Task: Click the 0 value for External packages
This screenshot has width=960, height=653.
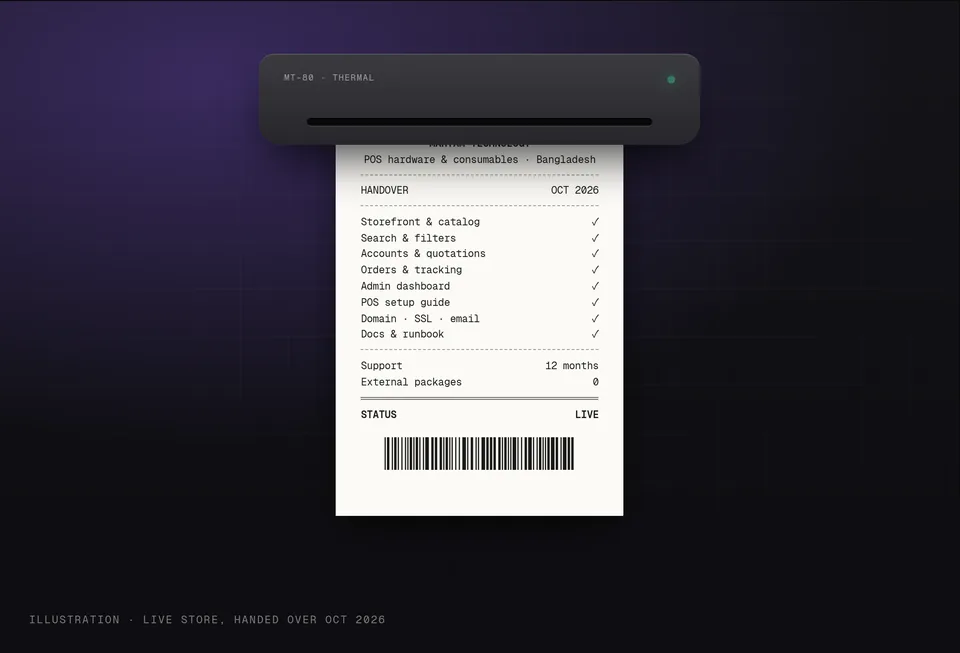Action: pos(595,382)
